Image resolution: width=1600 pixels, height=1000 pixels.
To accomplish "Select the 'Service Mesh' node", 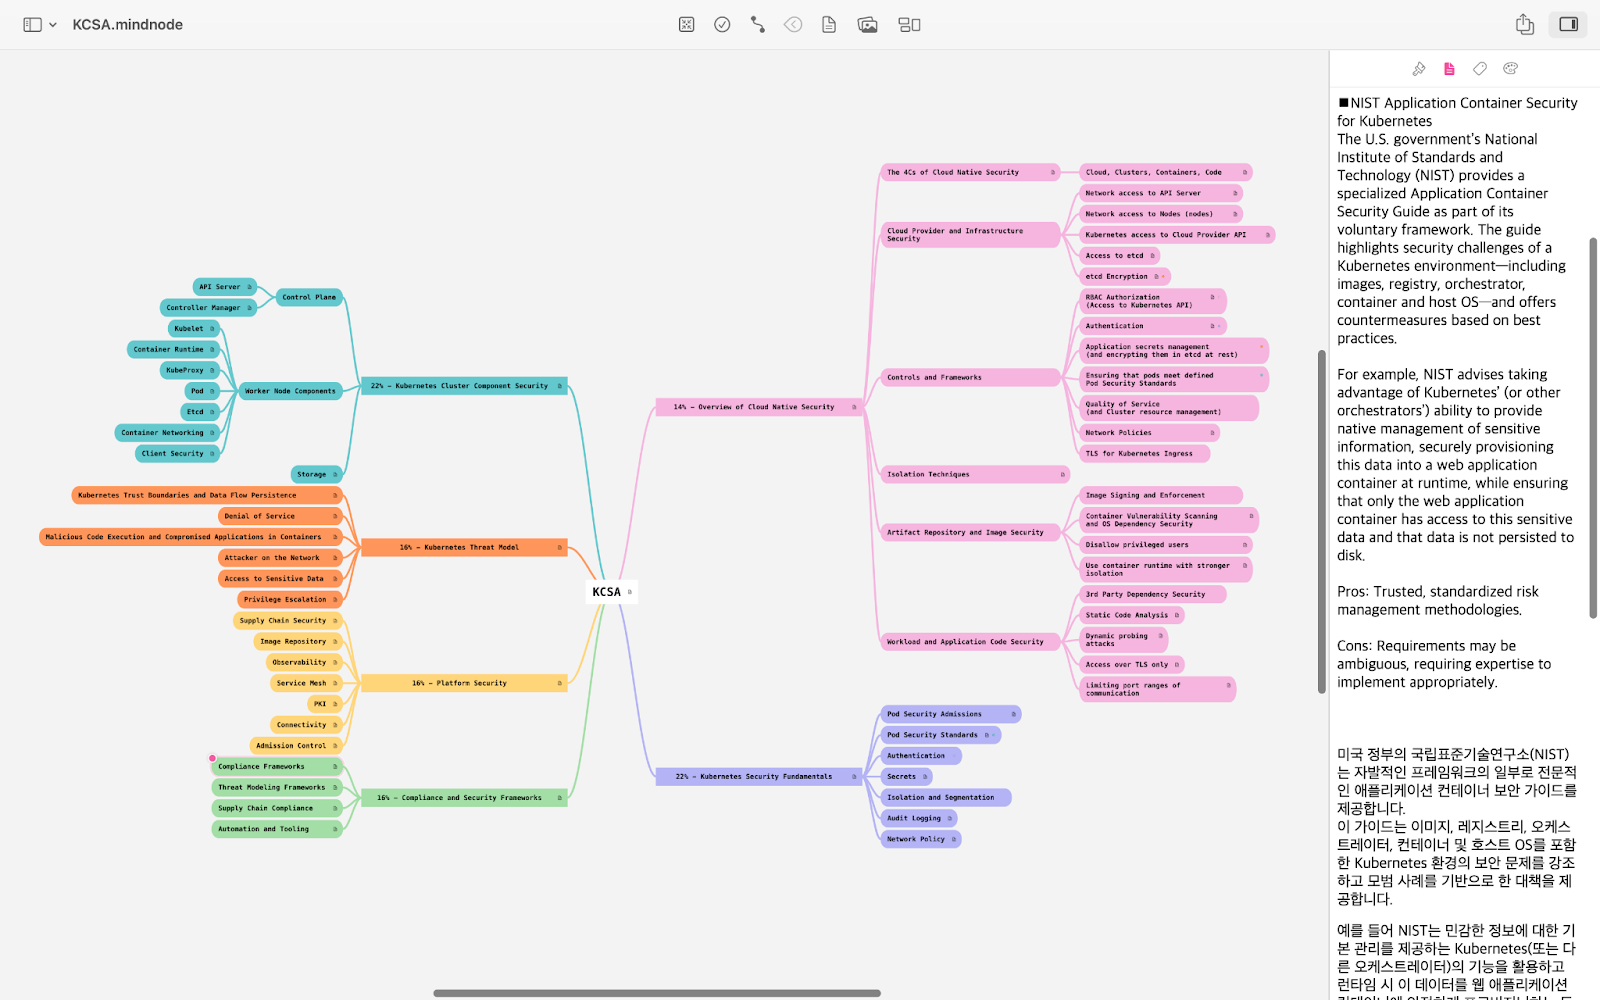I will [306, 683].
